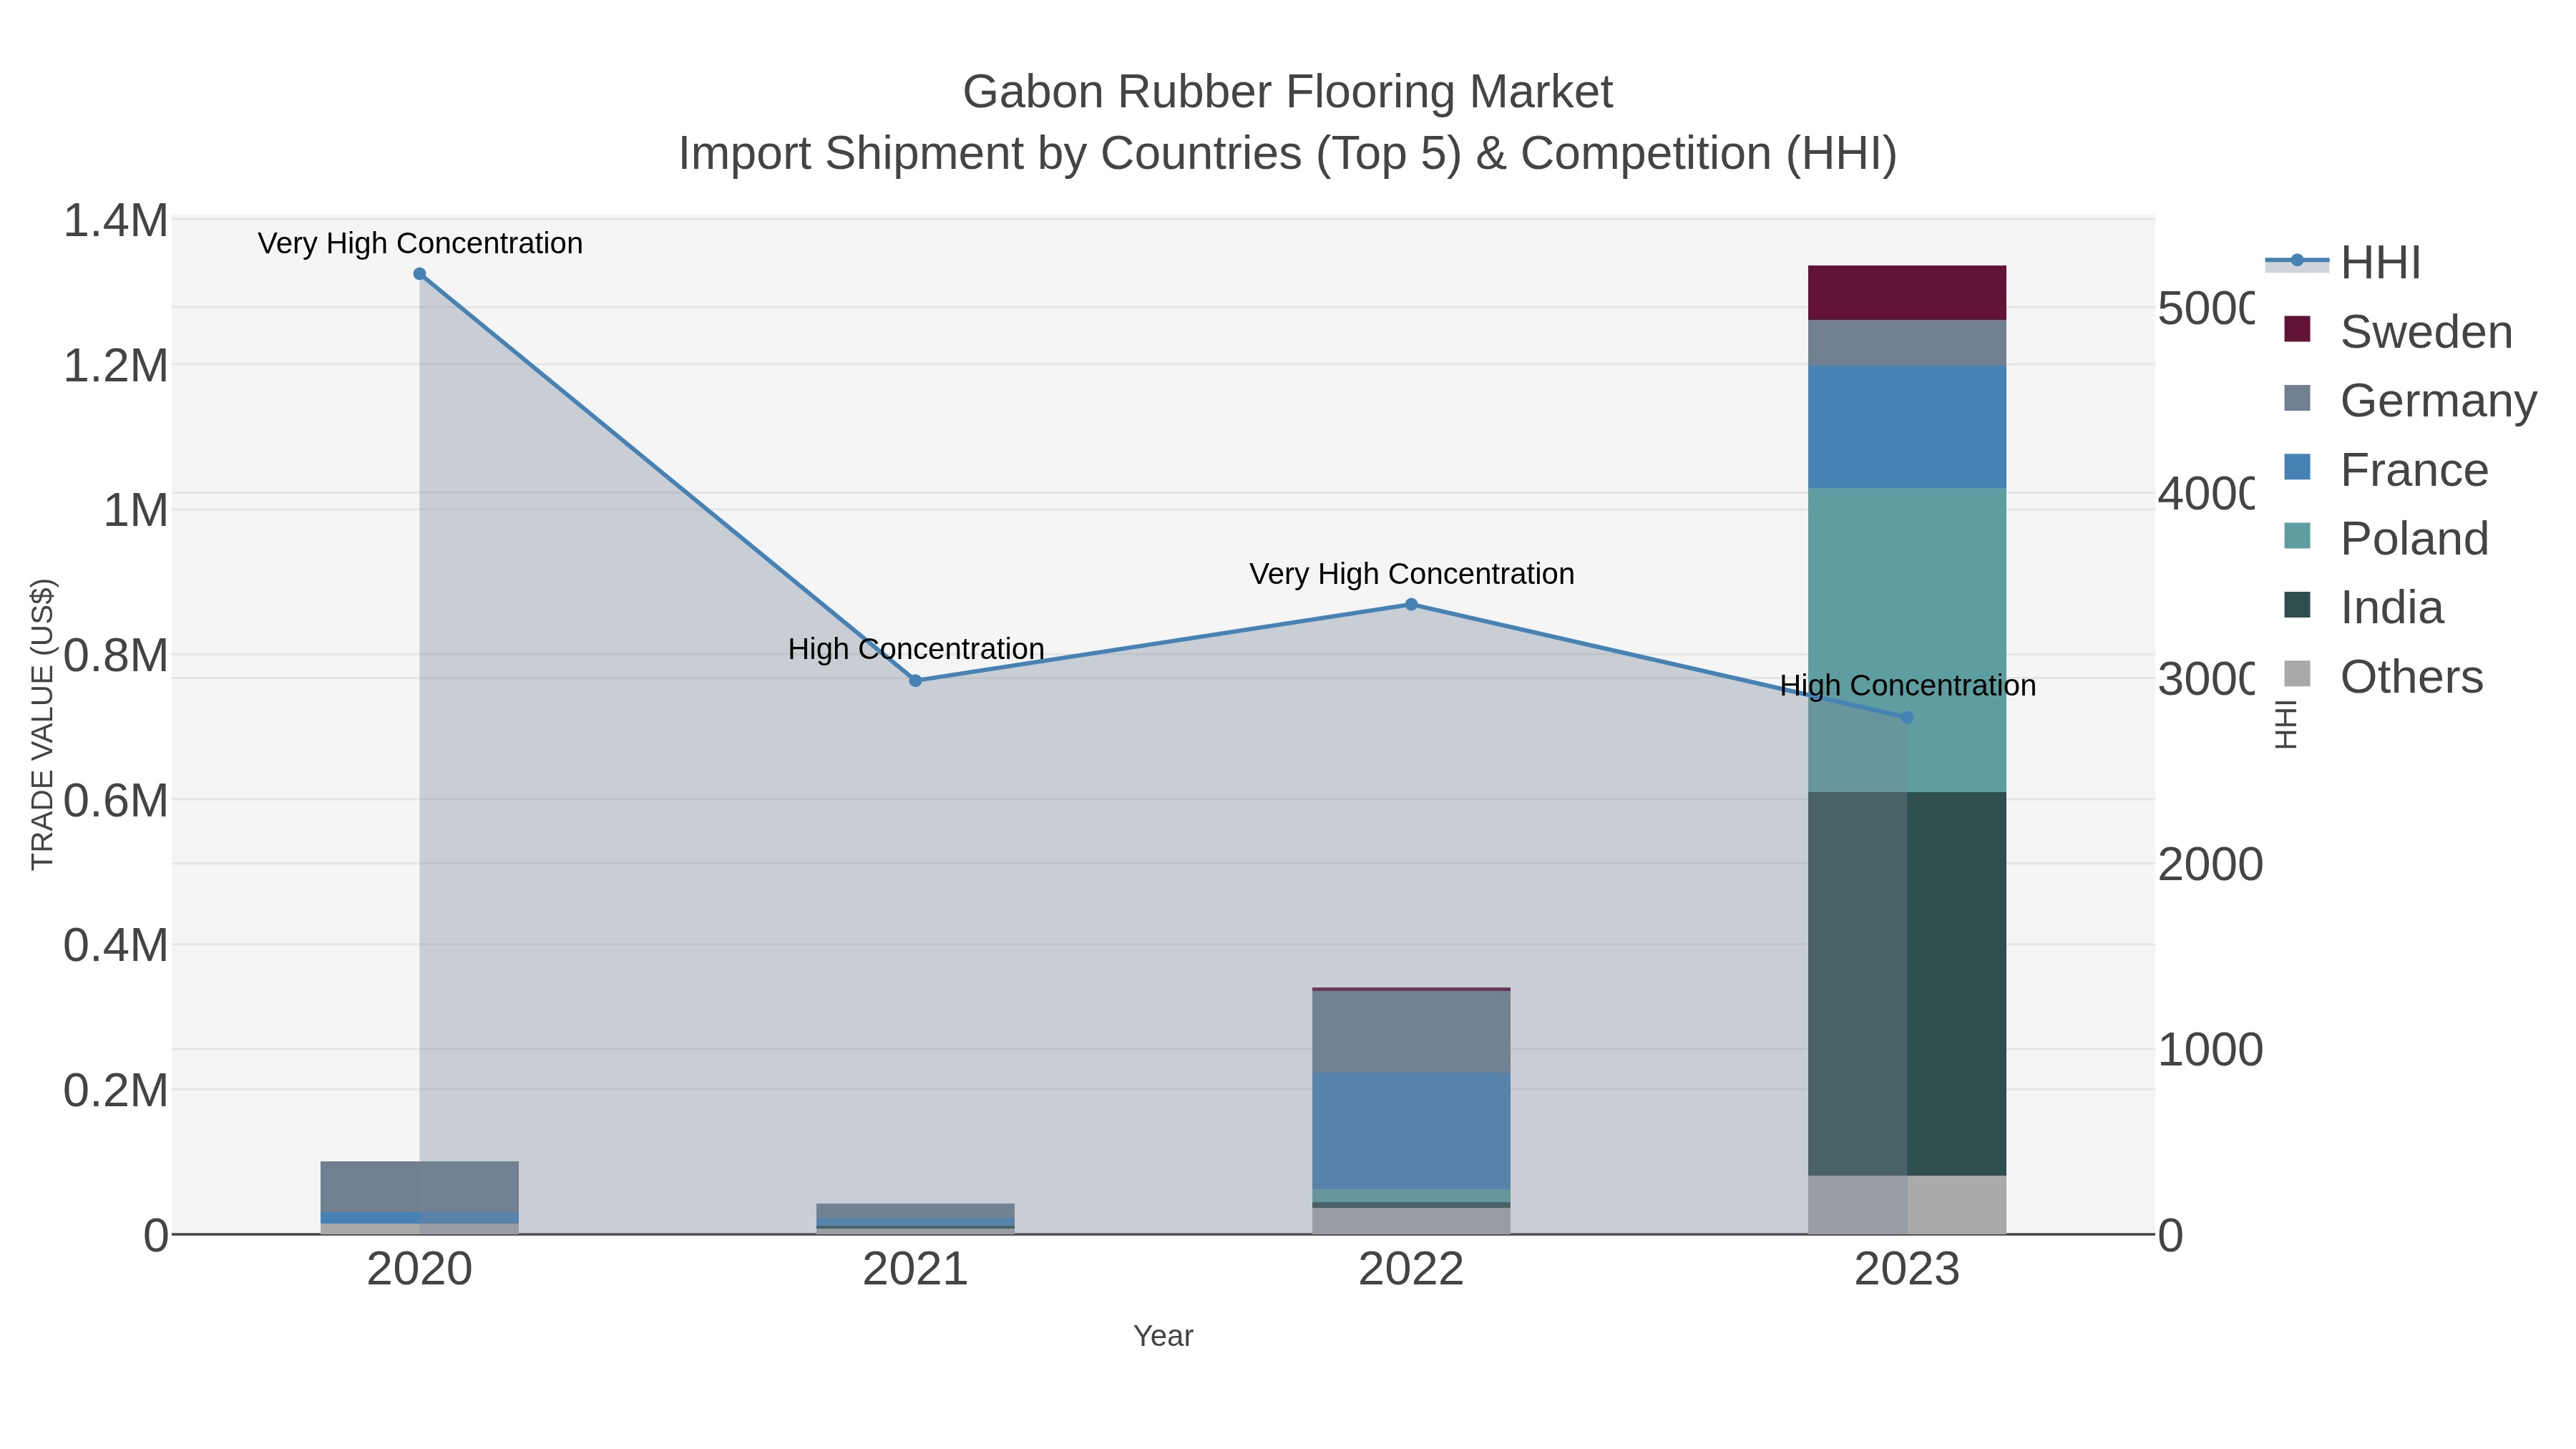This screenshot has width=2576, height=1449.
Task: Click the India dark green legend swatch
Action: click(2298, 605)
